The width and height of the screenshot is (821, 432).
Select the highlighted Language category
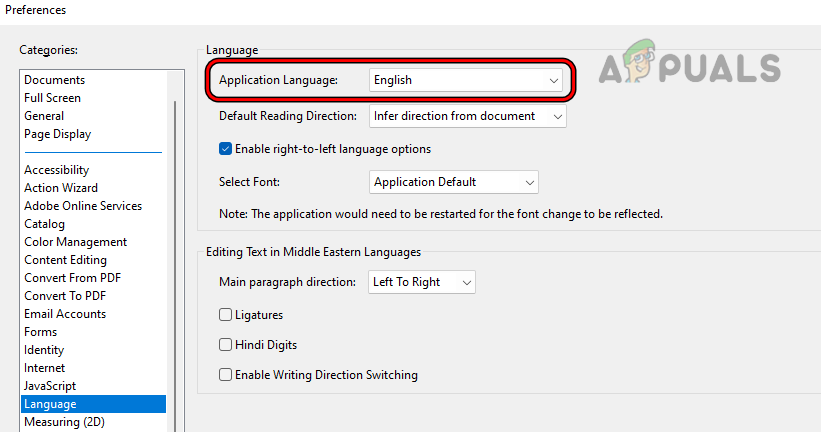(93, 404)
